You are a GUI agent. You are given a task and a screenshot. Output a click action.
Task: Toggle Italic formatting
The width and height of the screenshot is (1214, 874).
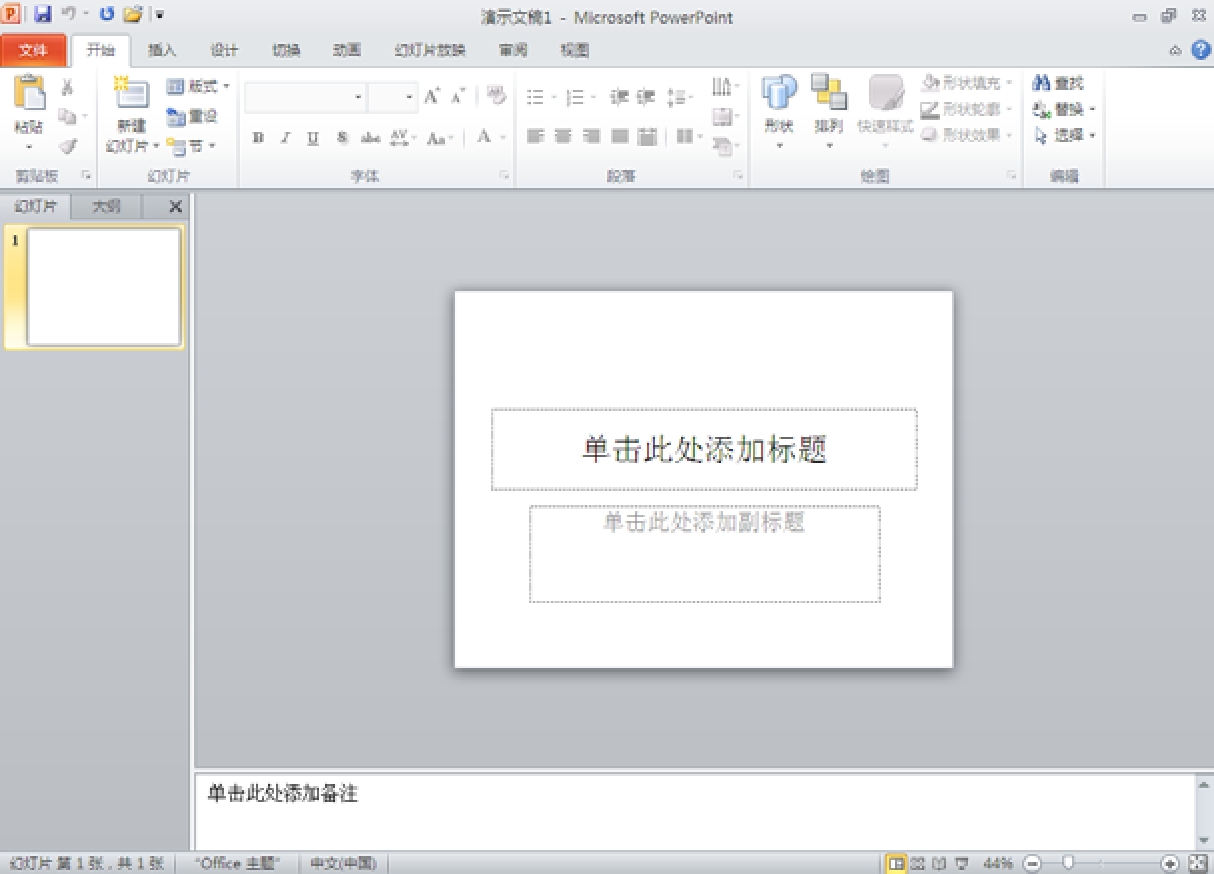[286, 138]
